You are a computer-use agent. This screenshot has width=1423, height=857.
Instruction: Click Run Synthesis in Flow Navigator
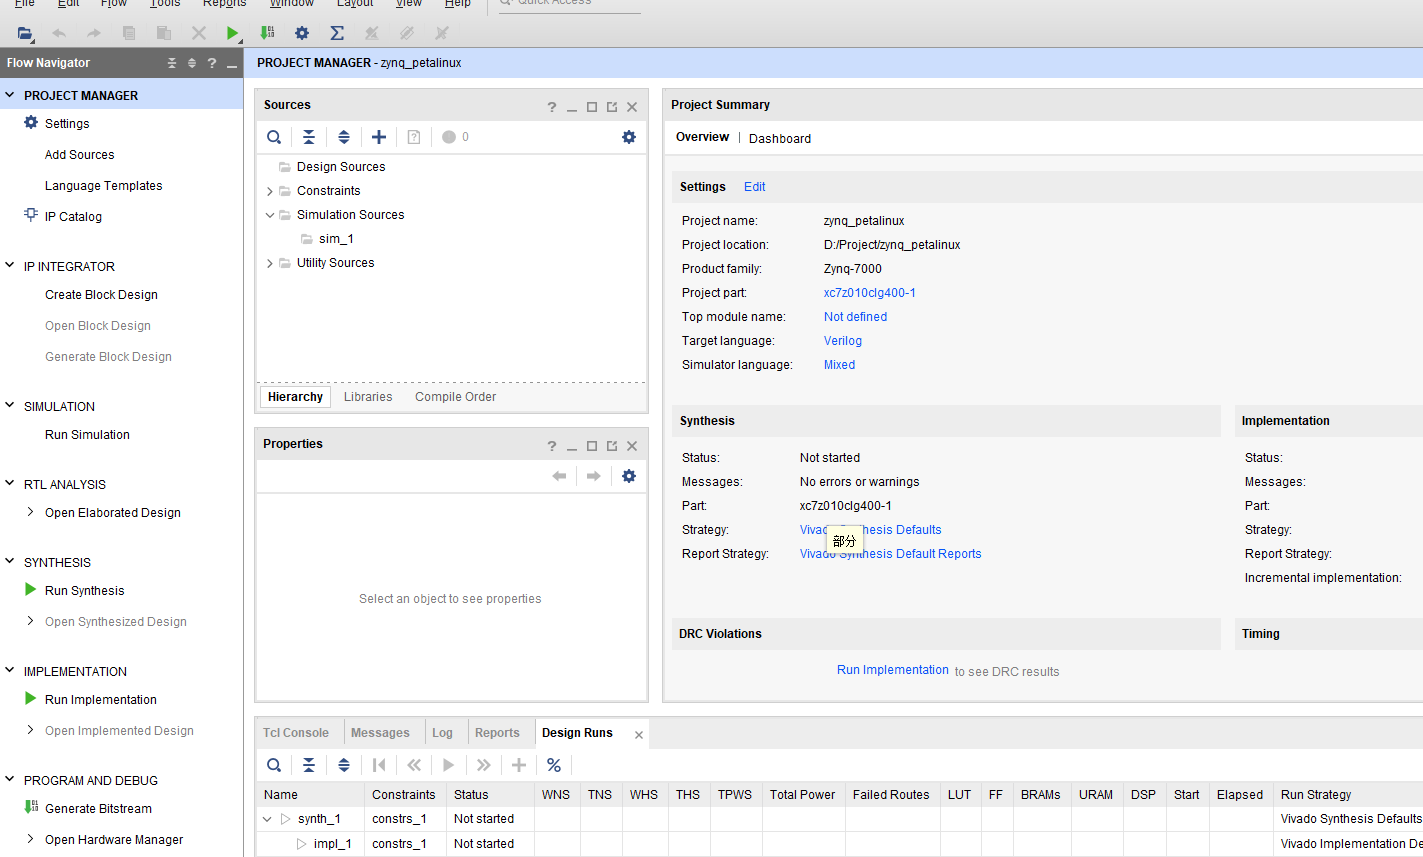tap(85, 591)
